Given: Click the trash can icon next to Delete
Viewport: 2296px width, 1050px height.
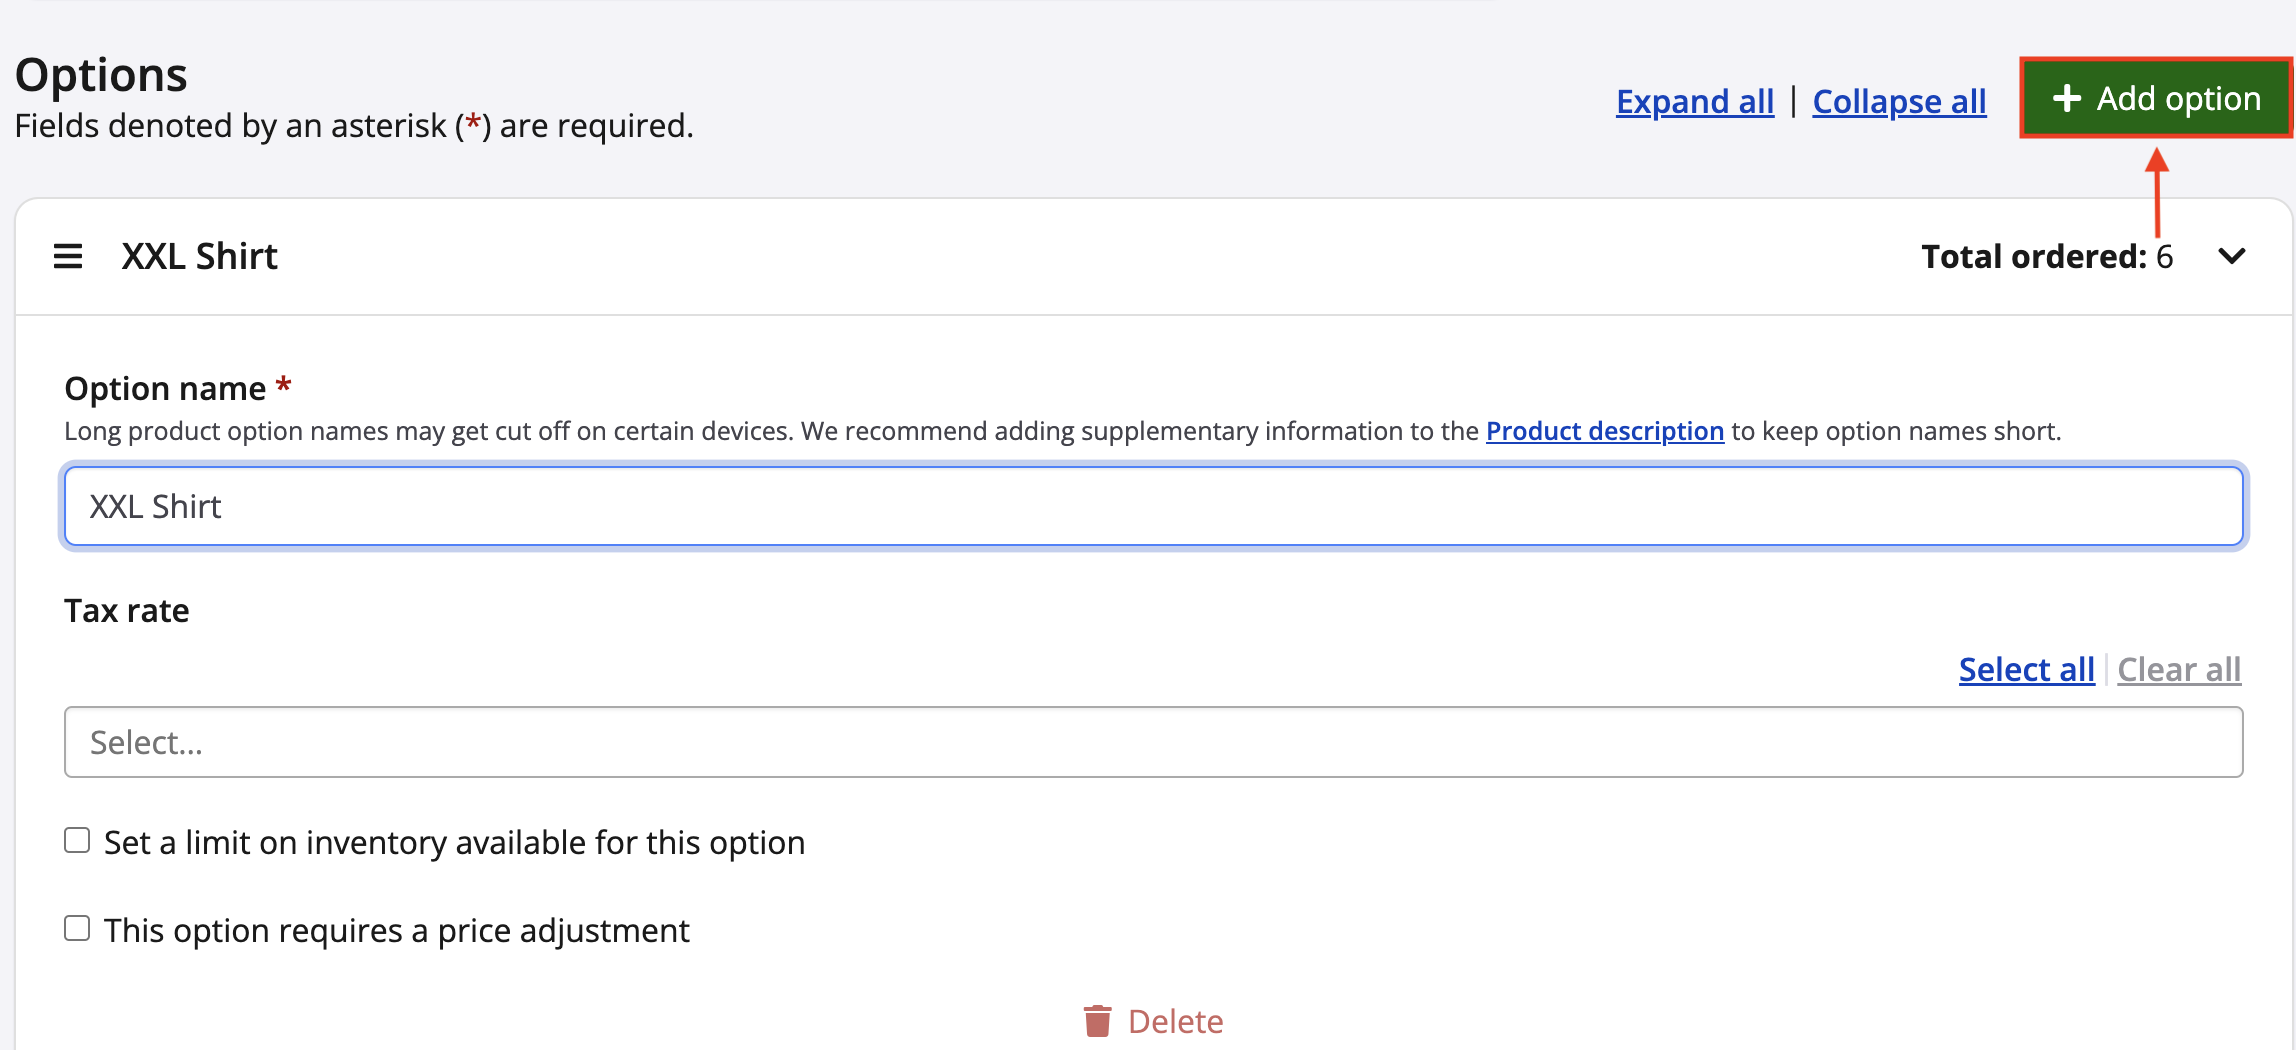Looking at the screenshot, I should (1097, 1021).
